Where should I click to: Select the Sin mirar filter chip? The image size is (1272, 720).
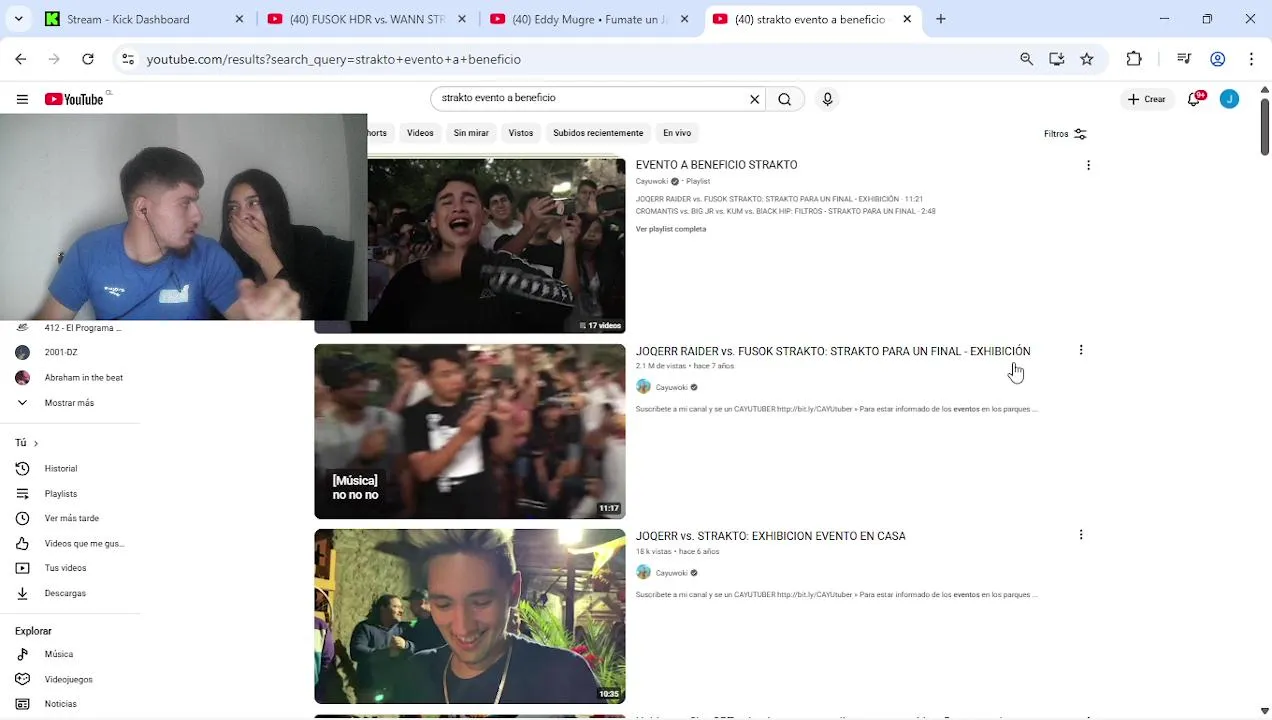(471, 133)
